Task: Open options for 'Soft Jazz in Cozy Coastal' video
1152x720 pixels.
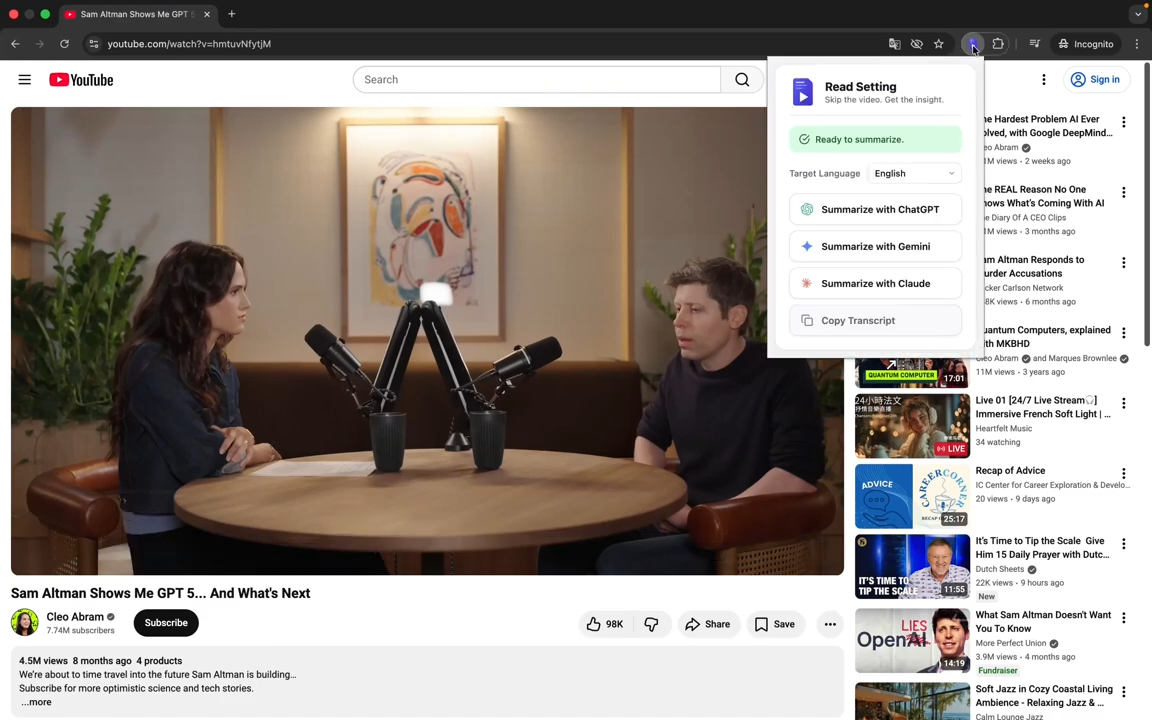Action: point(1123,693)
